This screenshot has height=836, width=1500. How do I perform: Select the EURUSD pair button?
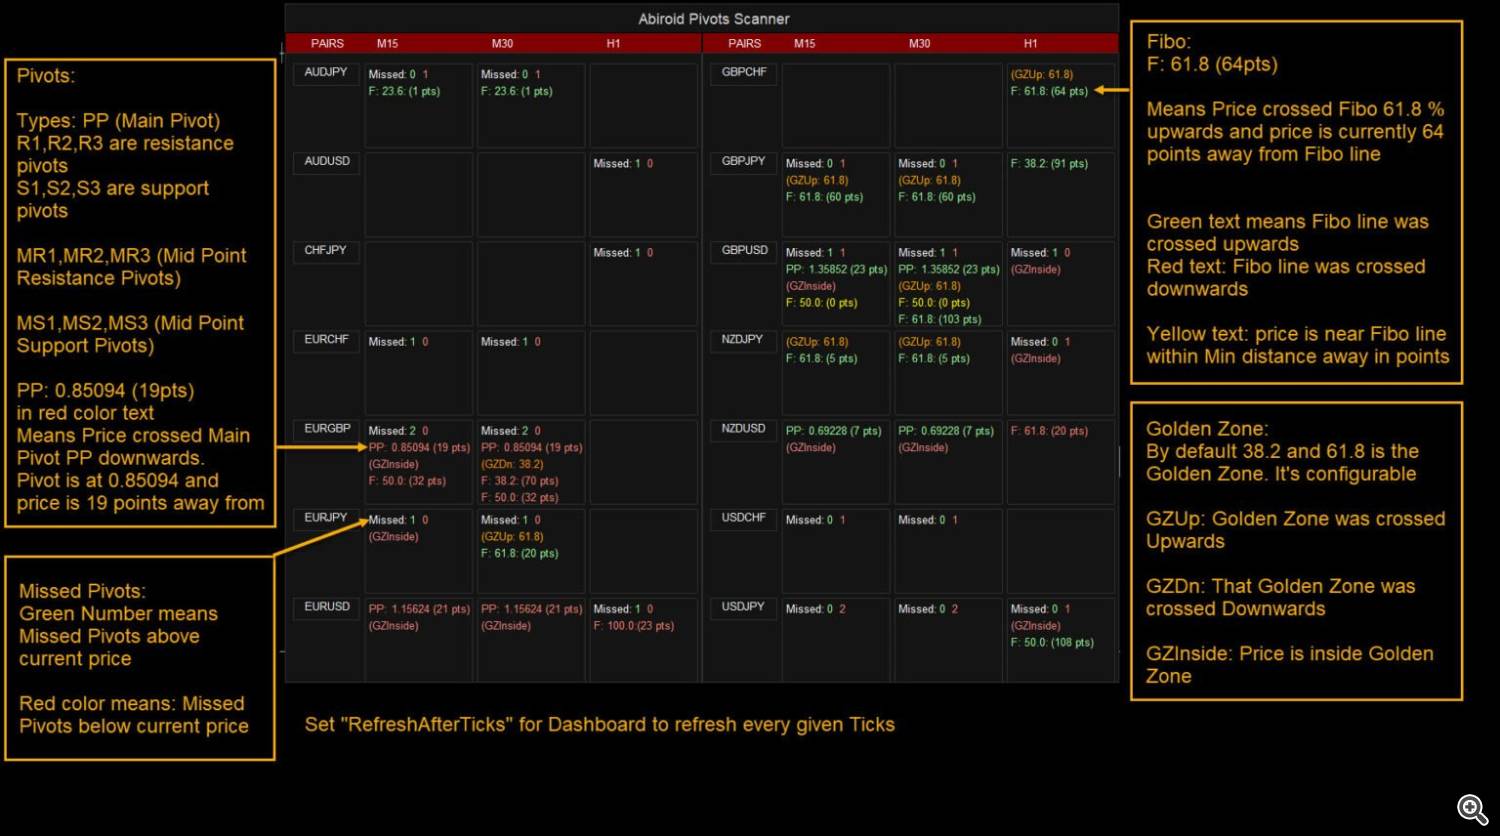[326, 607]
